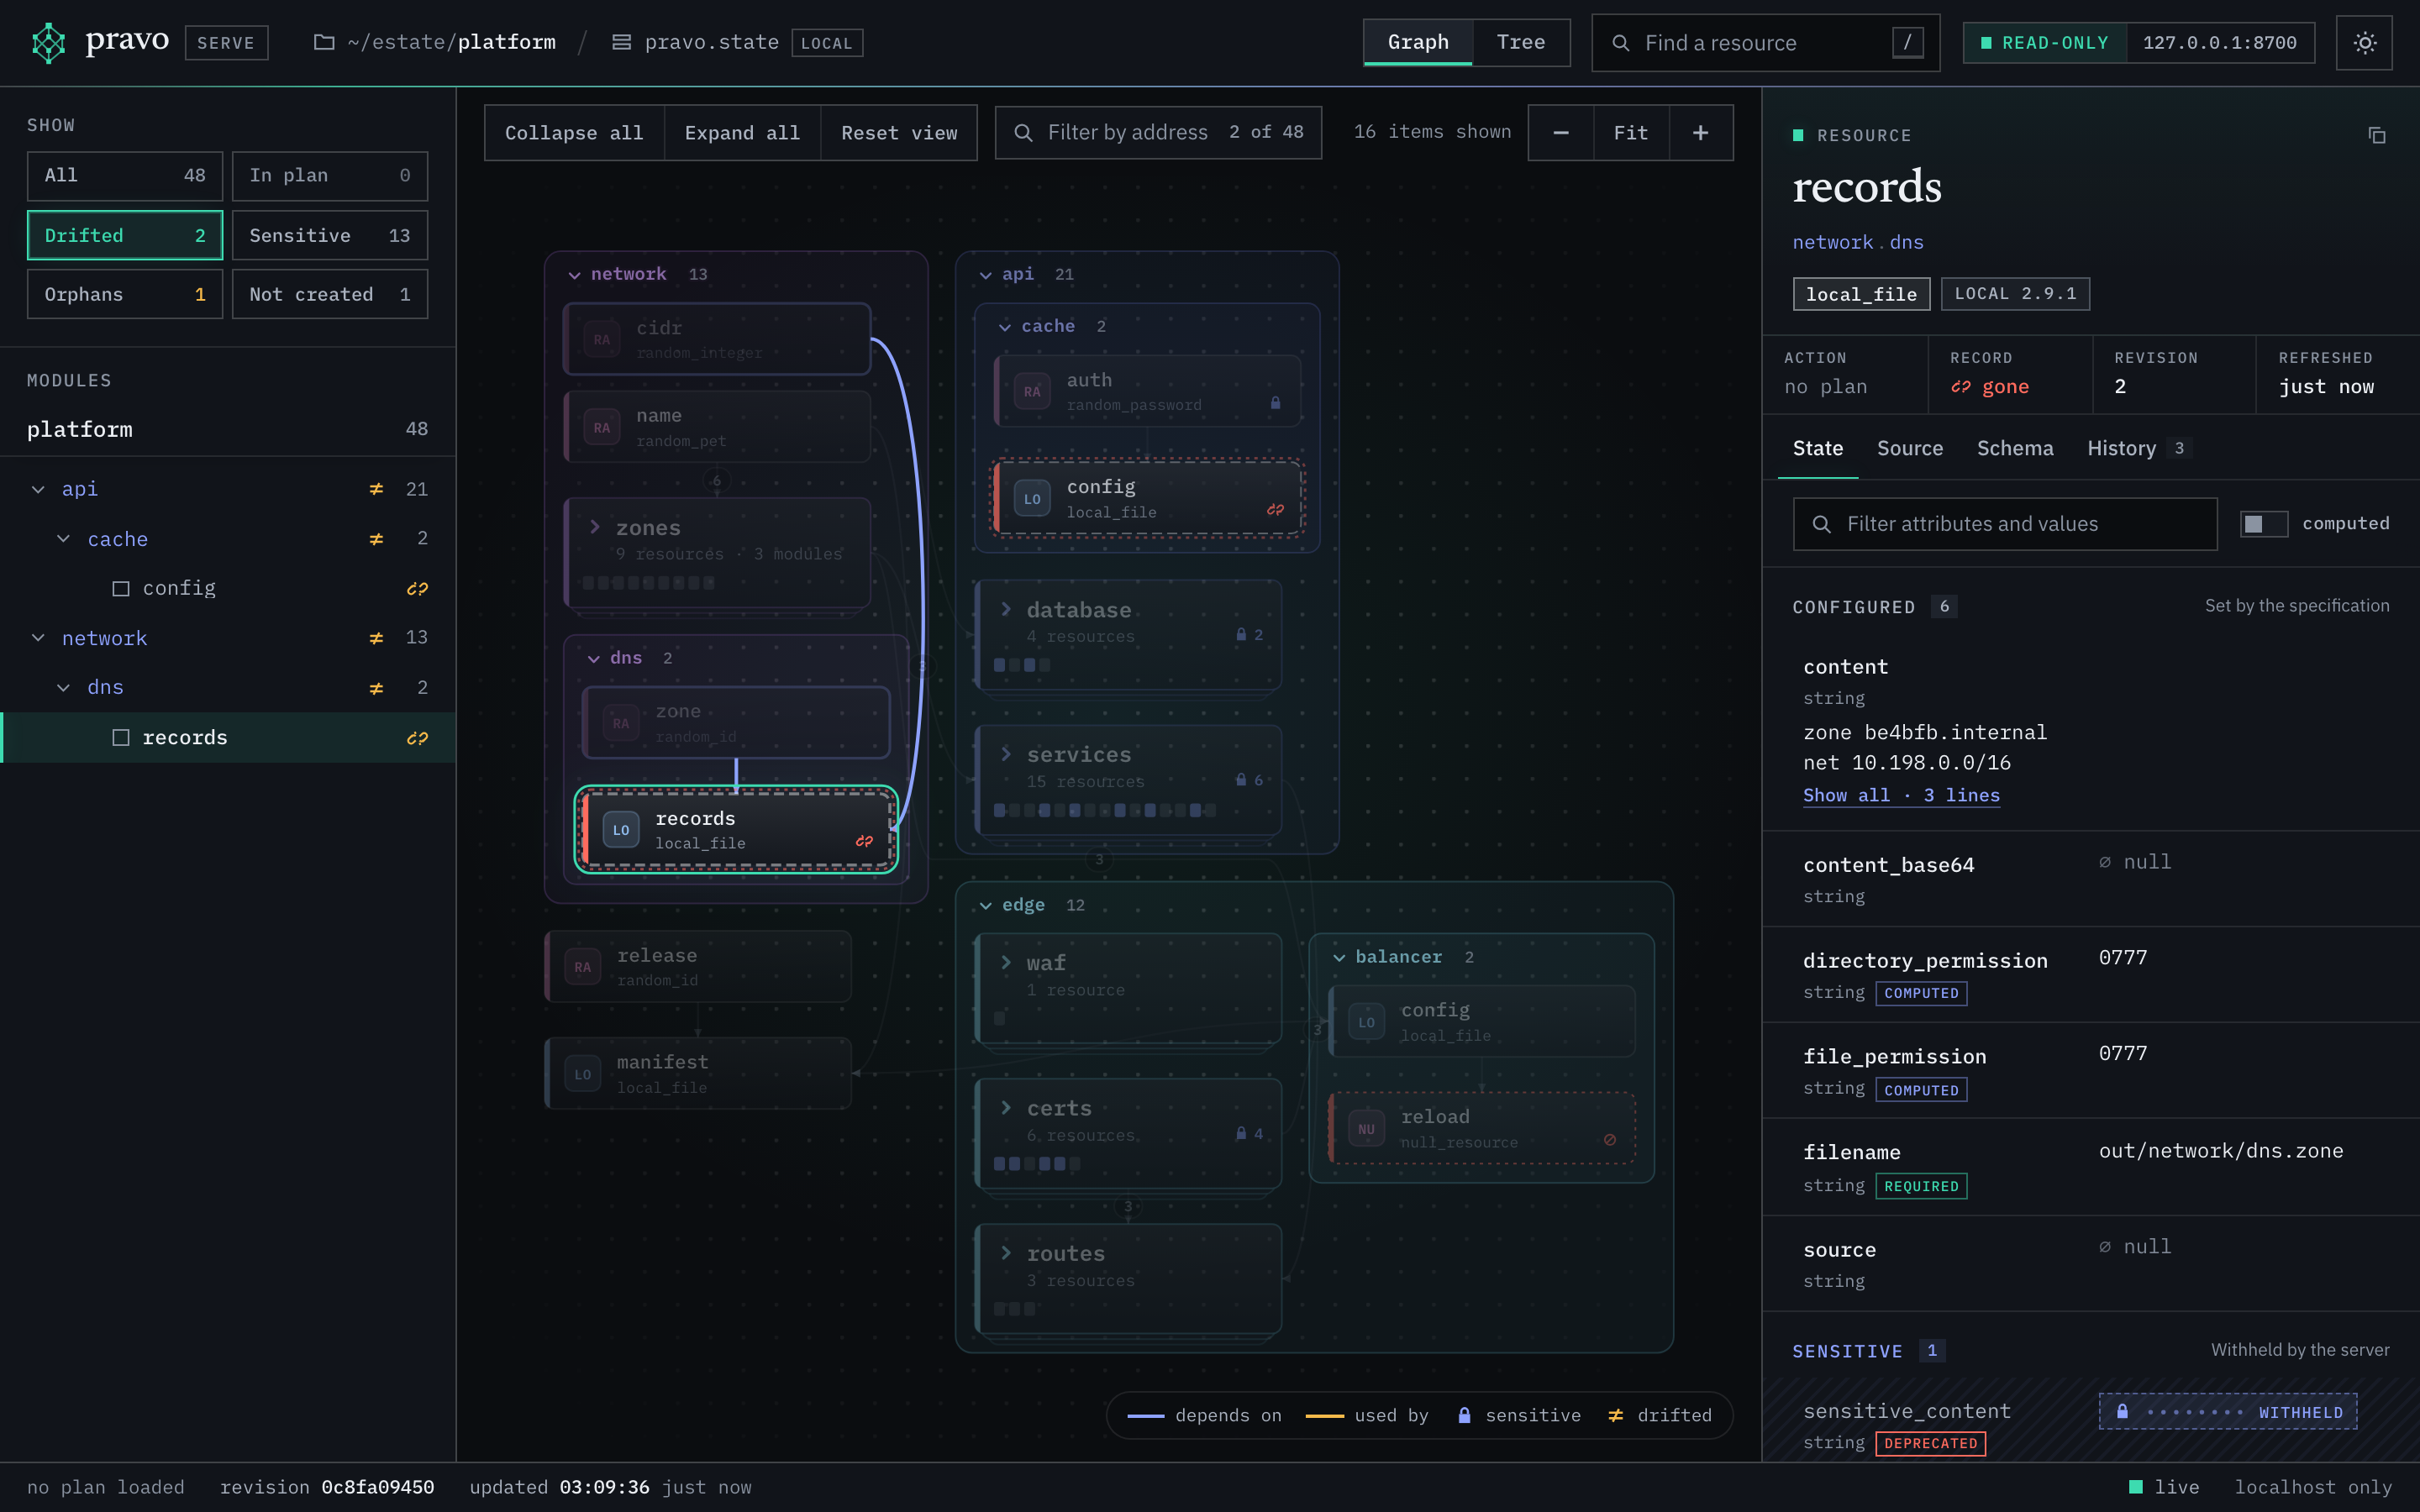
Task: Click the search icon in Filter attributes field
Action: coord(1821,524)
